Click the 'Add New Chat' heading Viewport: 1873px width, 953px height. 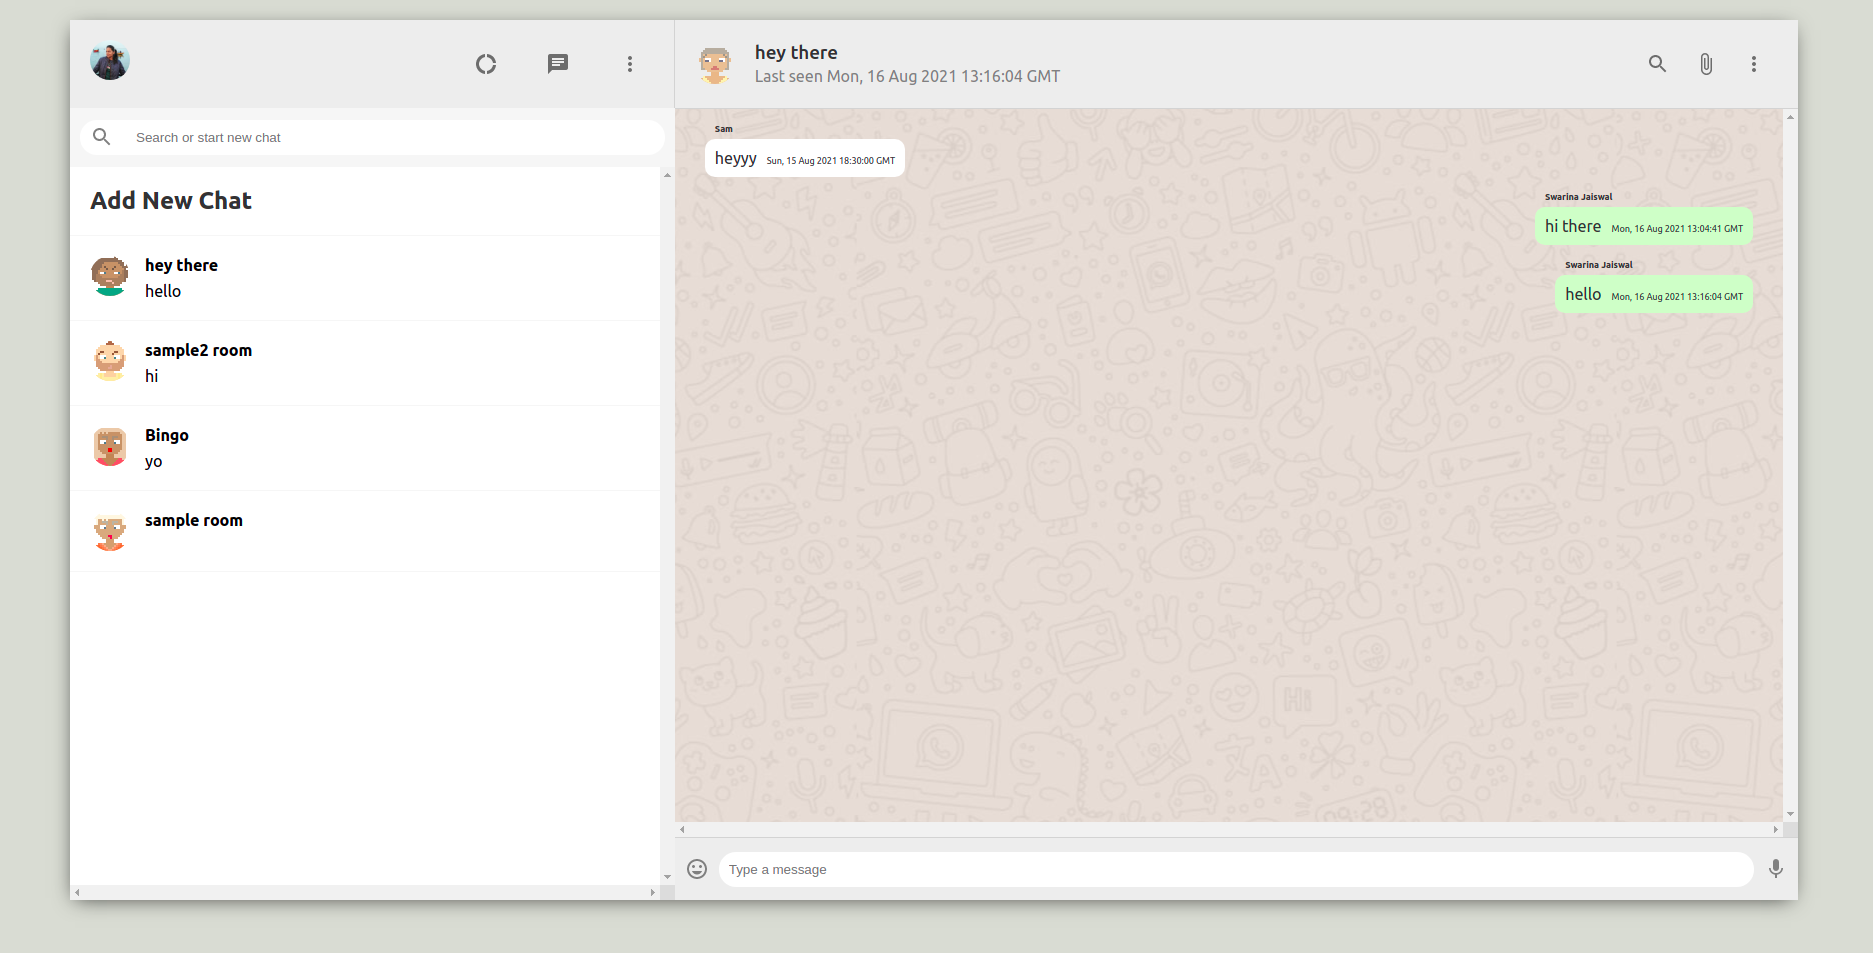coord(171,200)
